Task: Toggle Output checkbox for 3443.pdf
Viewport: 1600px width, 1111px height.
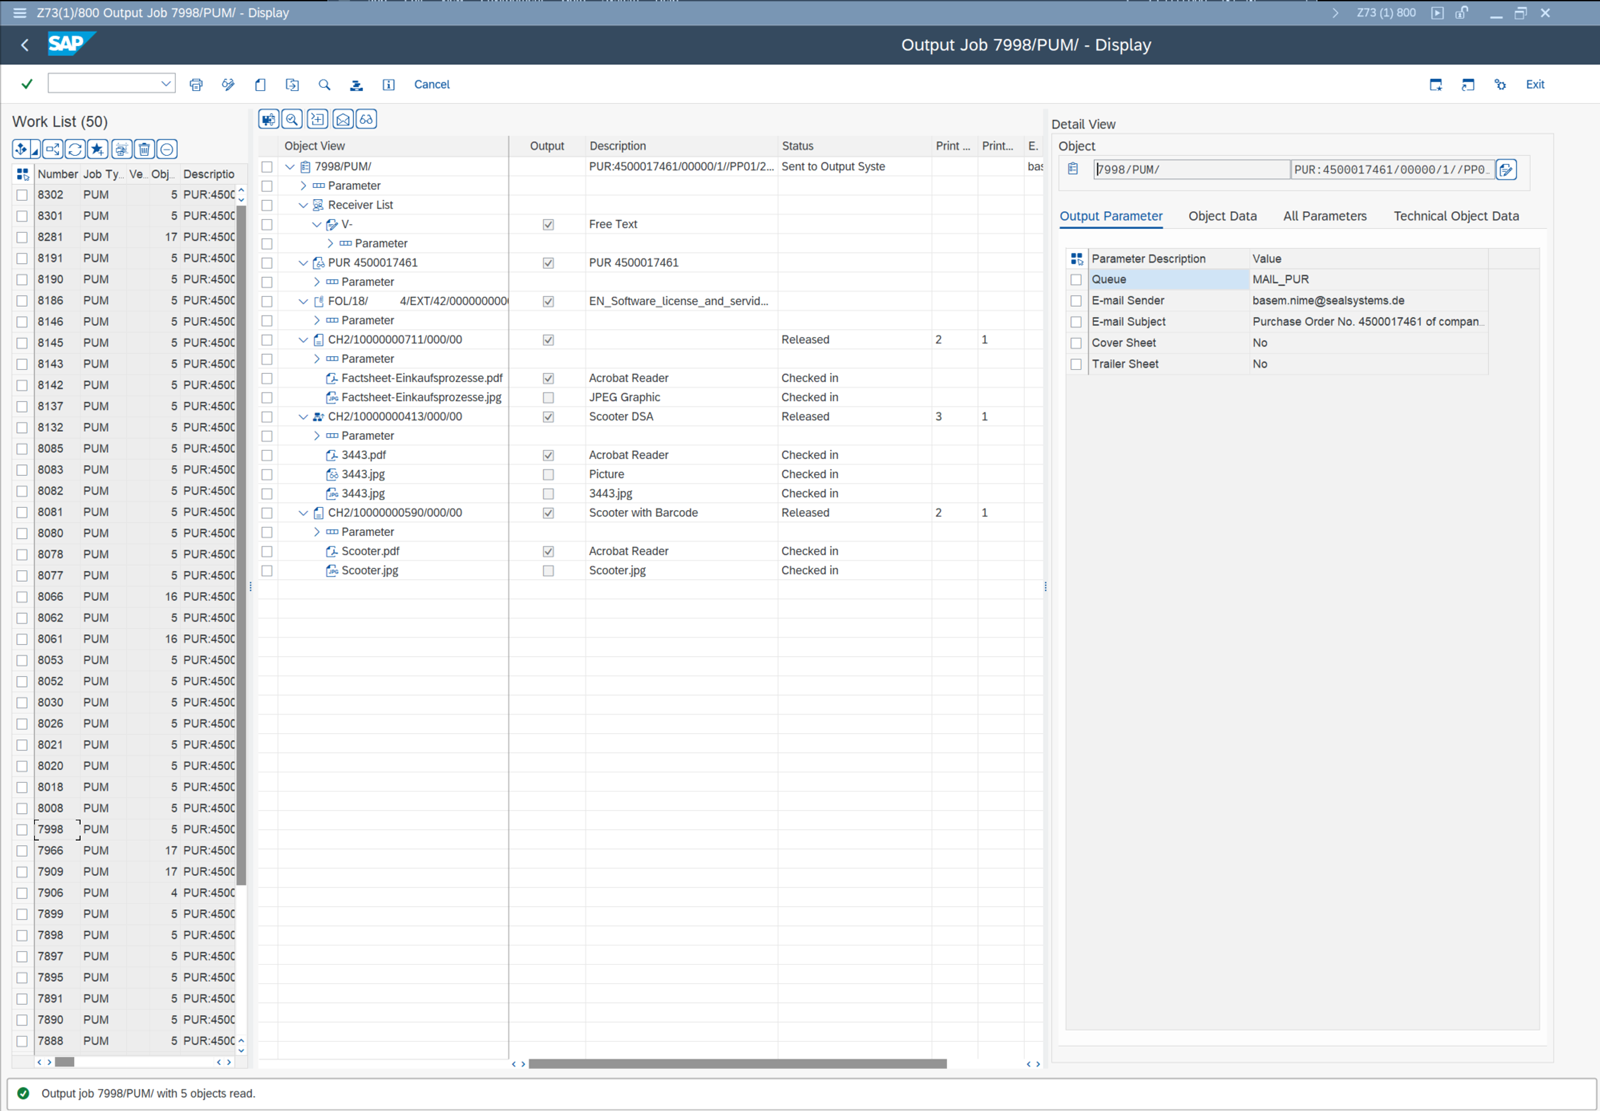Action: [548, 455]
